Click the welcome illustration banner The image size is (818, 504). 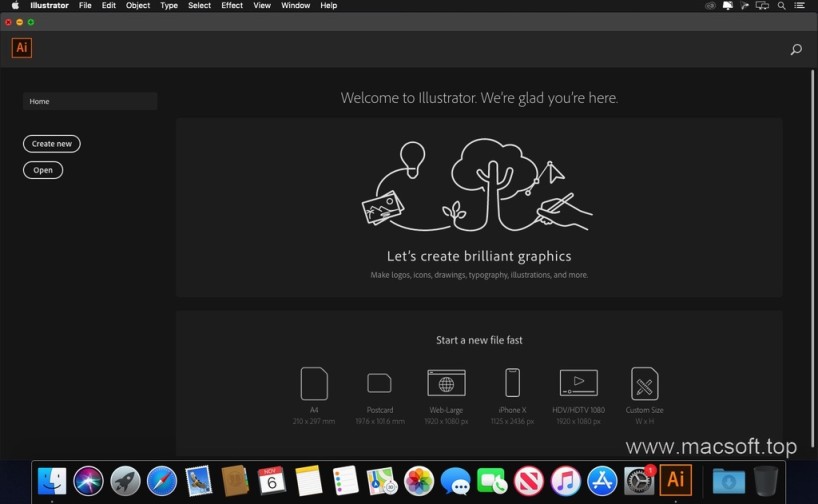tap(479, 206)
